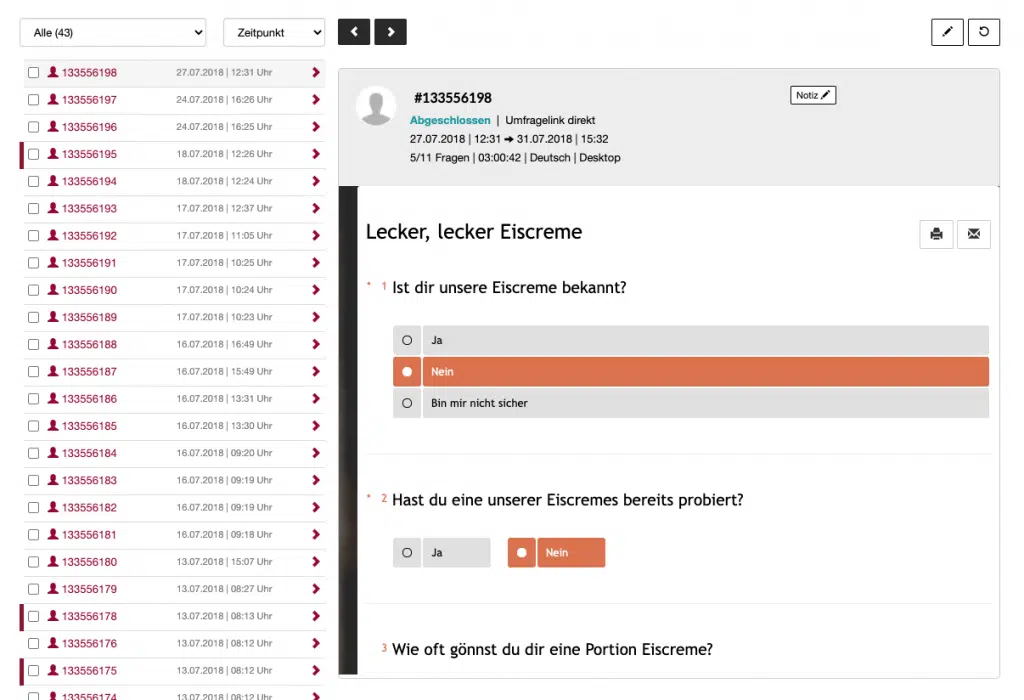Send questionnaire via the envelope icon
The width and height of the screenshot is (1024, 700).
point(974,234)
